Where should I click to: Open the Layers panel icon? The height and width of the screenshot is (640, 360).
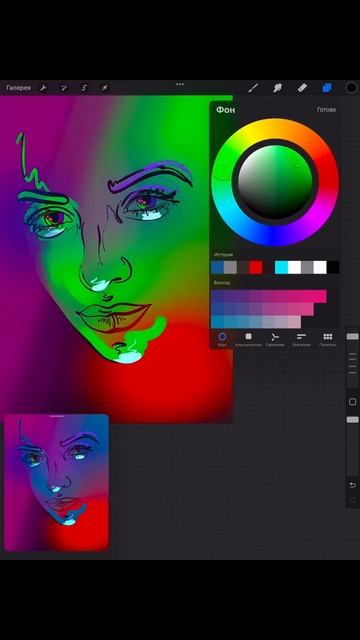pyautogui.click(x=327, y=88)
